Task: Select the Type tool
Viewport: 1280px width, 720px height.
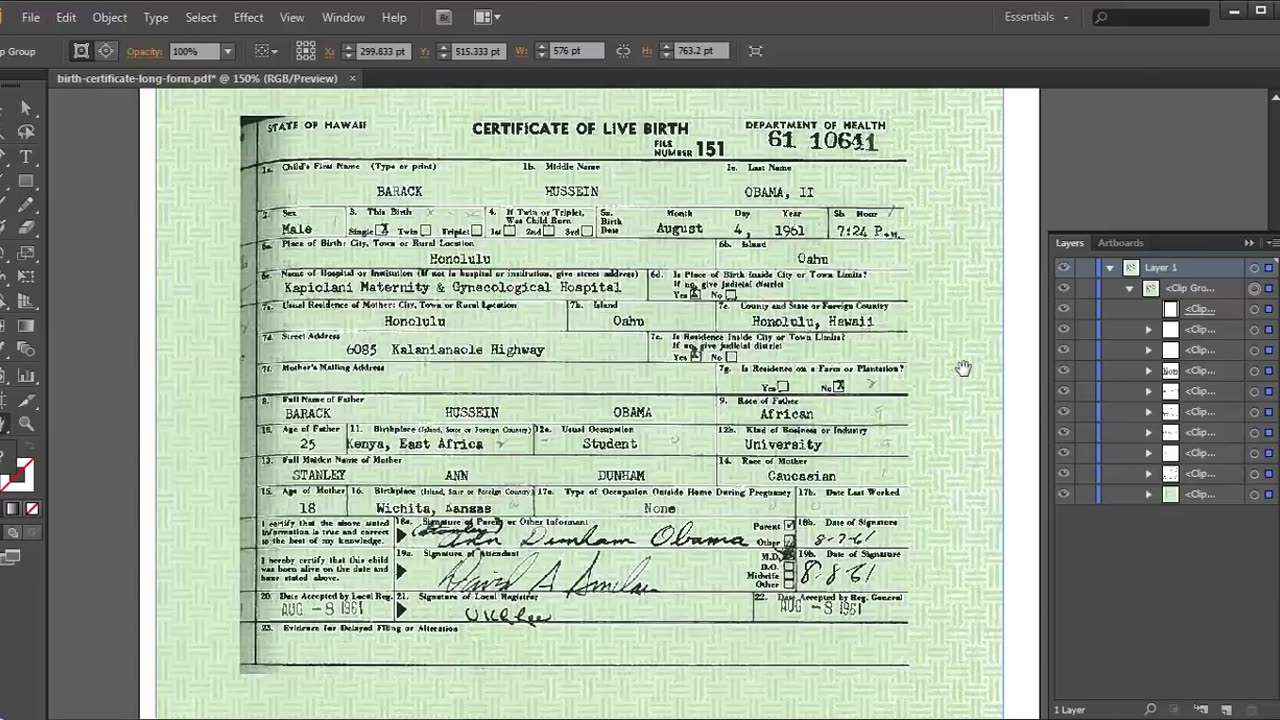Action: coord(26,157)
